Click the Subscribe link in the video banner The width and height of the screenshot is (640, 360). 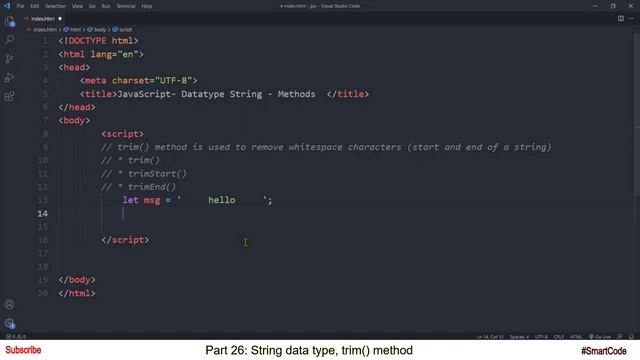(x=23, y=350)
